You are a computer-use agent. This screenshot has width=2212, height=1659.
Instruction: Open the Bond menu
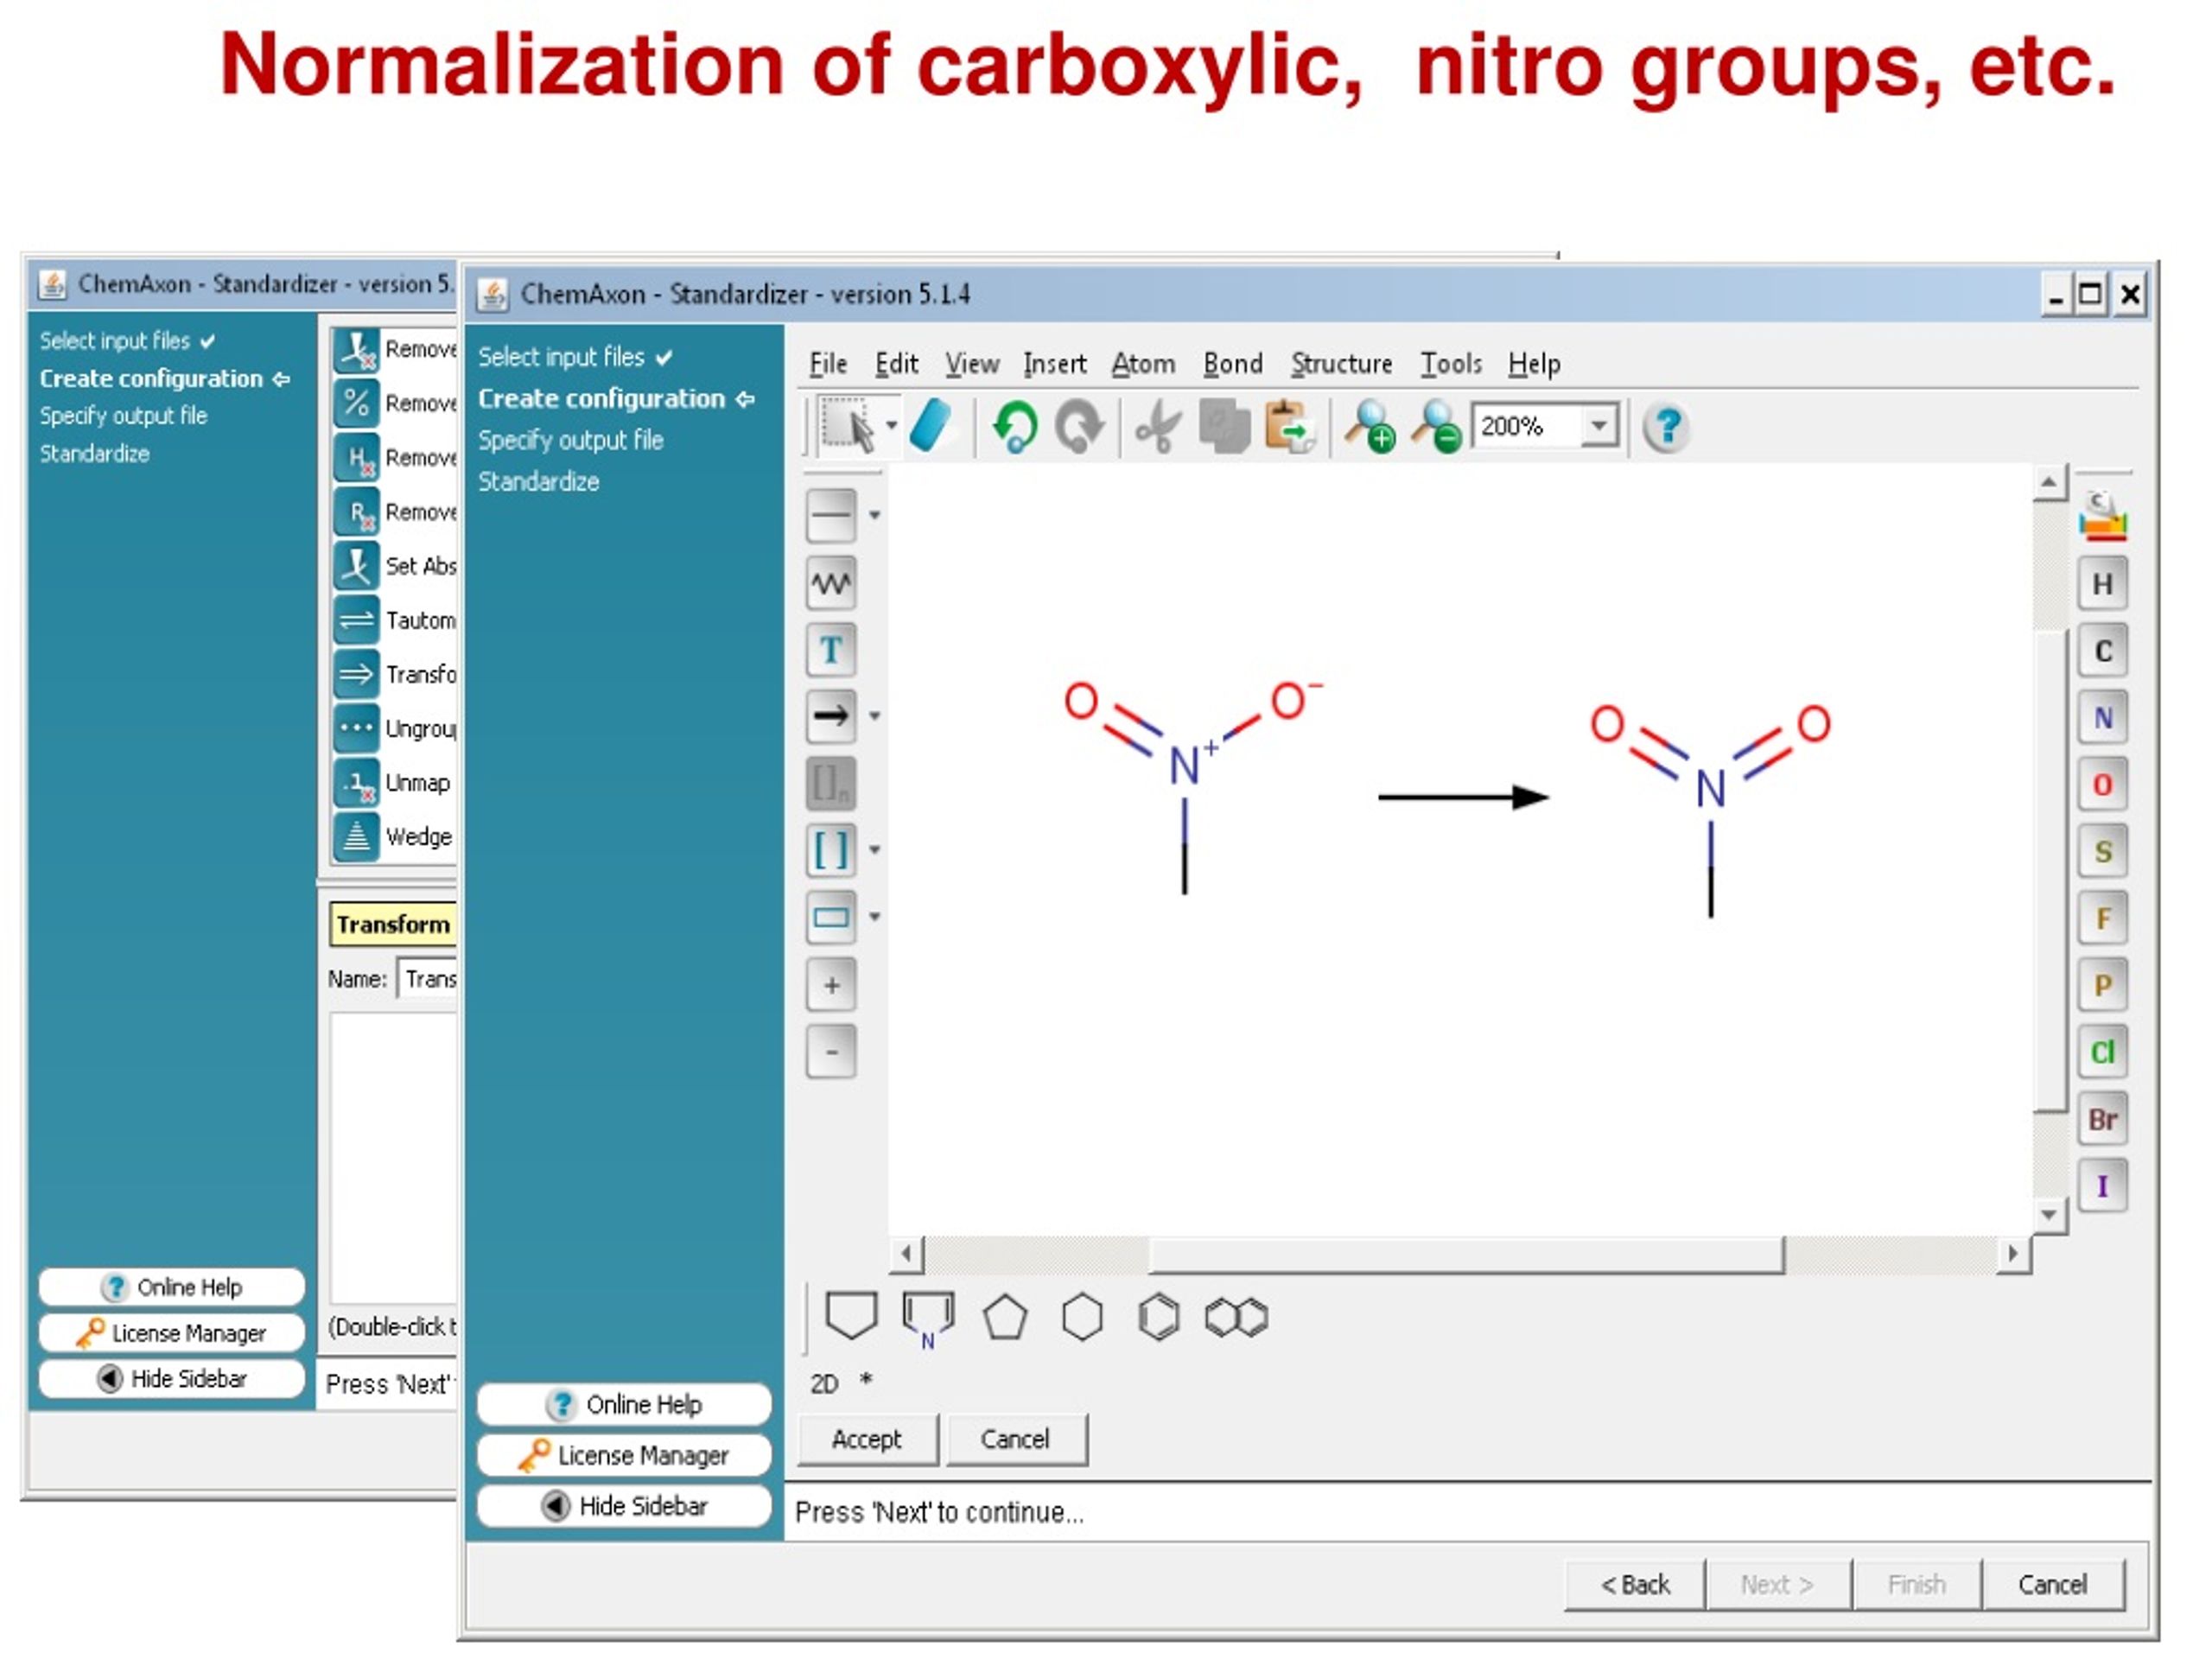(1233, 364)
